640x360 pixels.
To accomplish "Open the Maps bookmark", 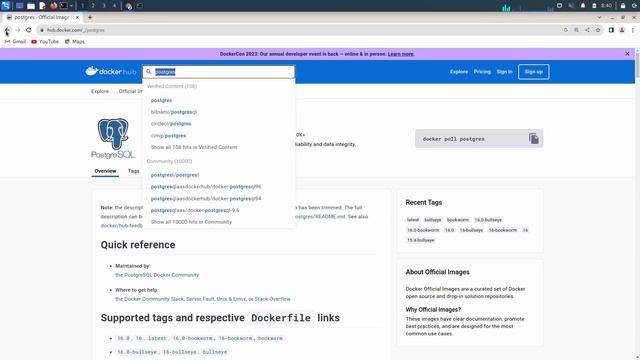I will [x=75, y=42].
